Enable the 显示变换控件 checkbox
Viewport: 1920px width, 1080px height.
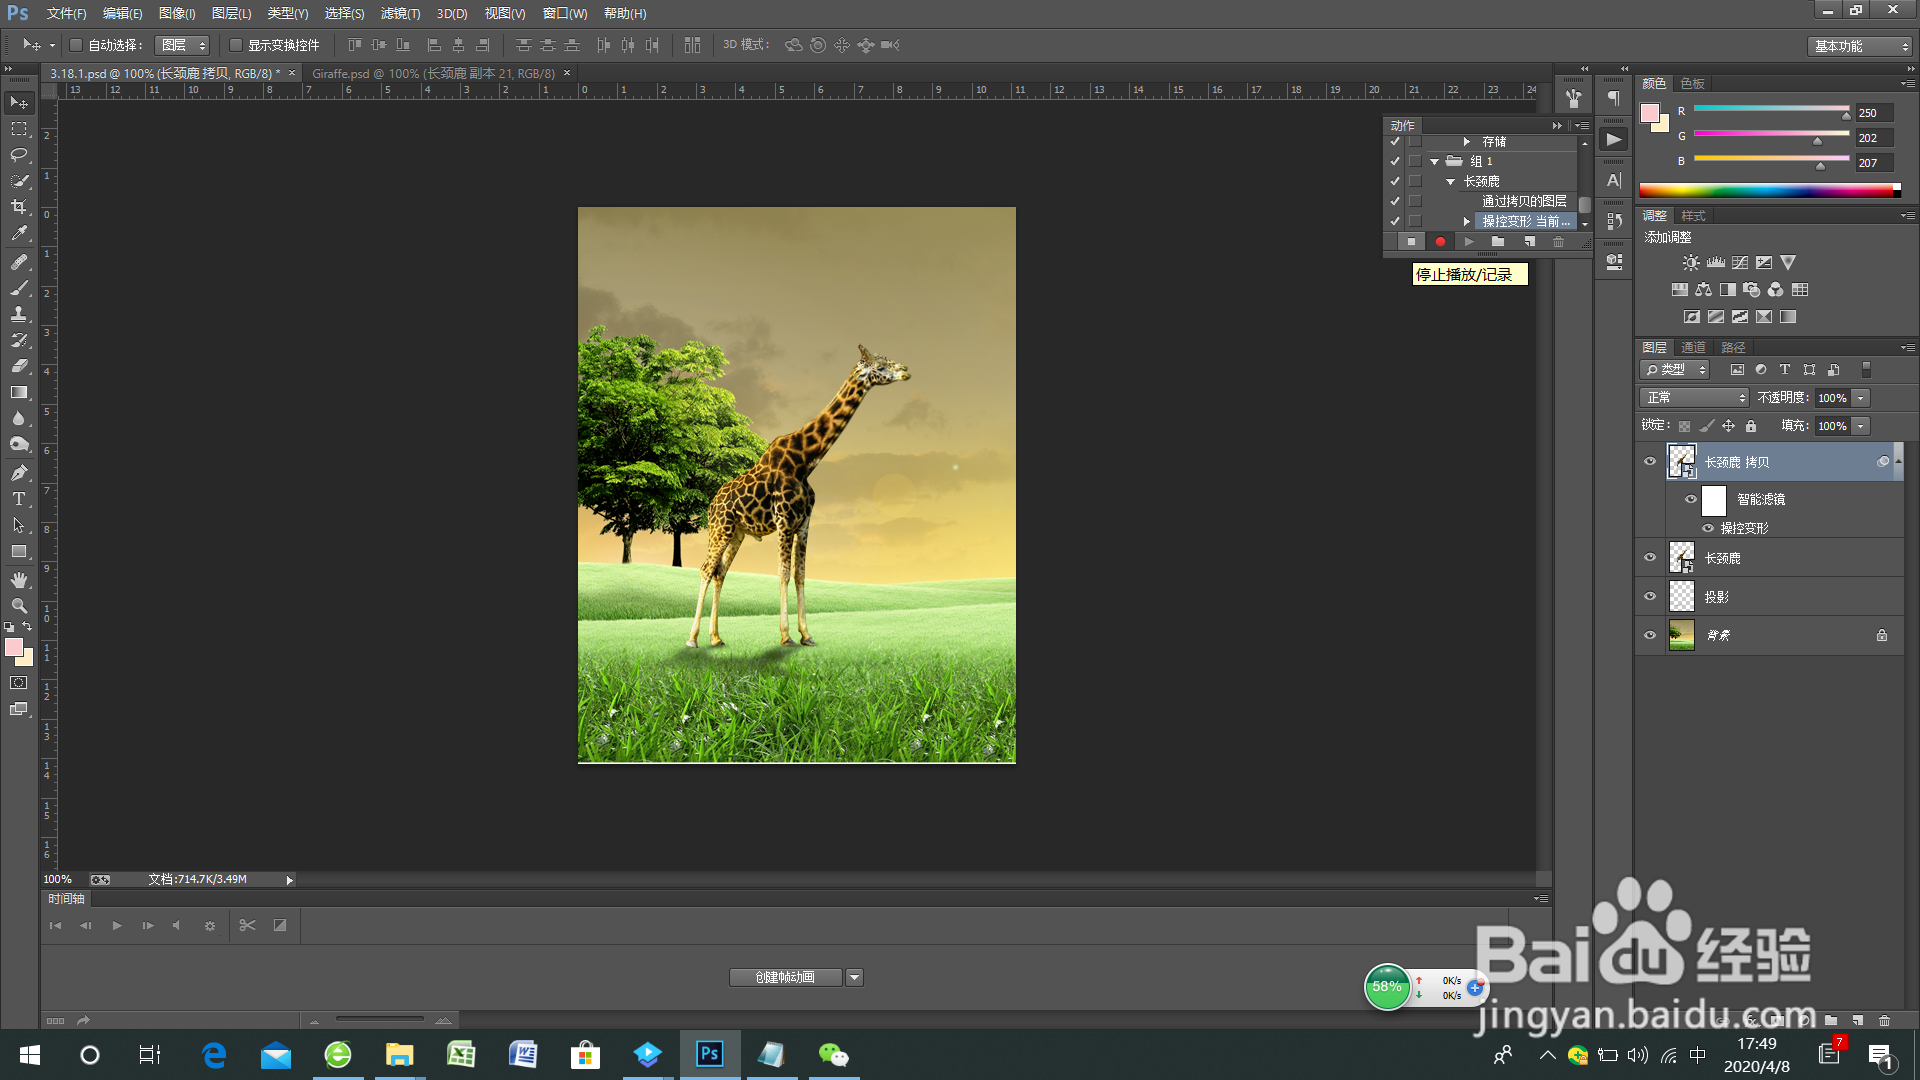click(236, 45)
